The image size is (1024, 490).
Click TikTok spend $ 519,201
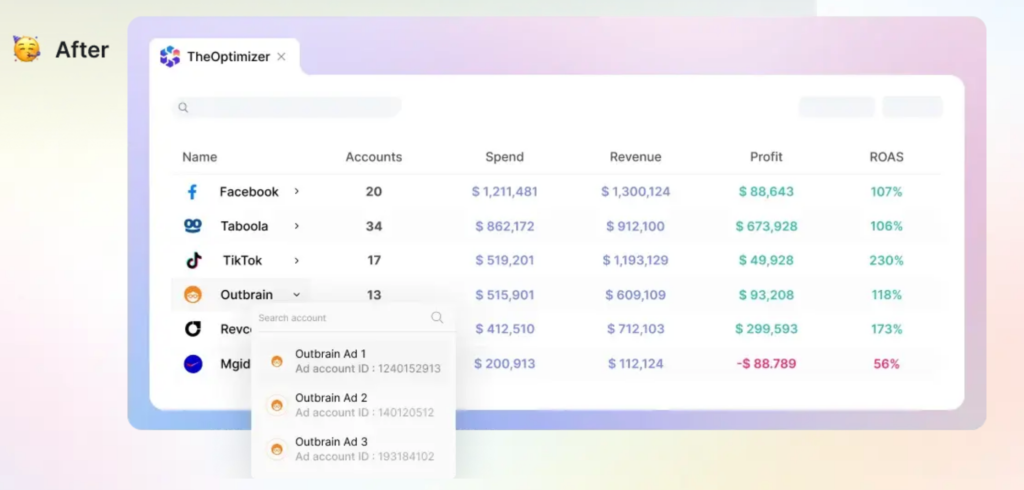[505, 261]
